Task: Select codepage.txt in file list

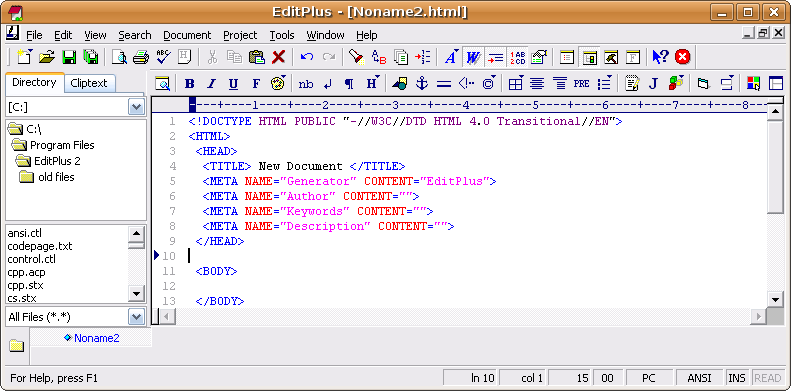Action: (40, 246)
